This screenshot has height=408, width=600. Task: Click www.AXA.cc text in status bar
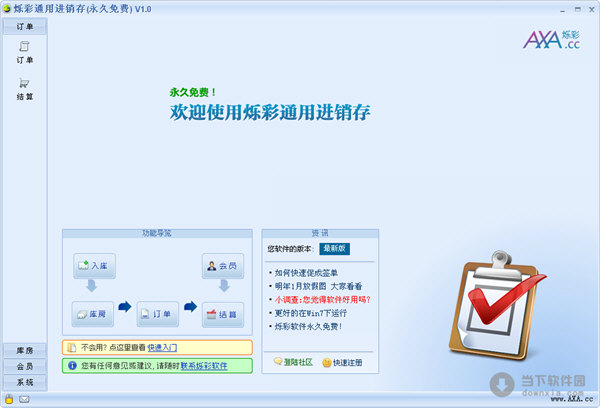coord(572,399)
